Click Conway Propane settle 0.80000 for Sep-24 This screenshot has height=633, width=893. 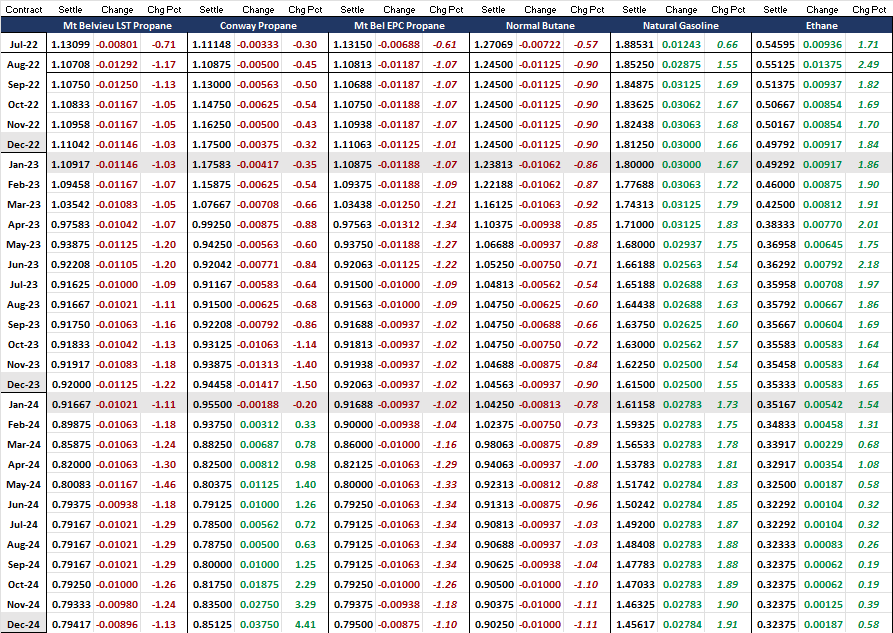point(211,565)
